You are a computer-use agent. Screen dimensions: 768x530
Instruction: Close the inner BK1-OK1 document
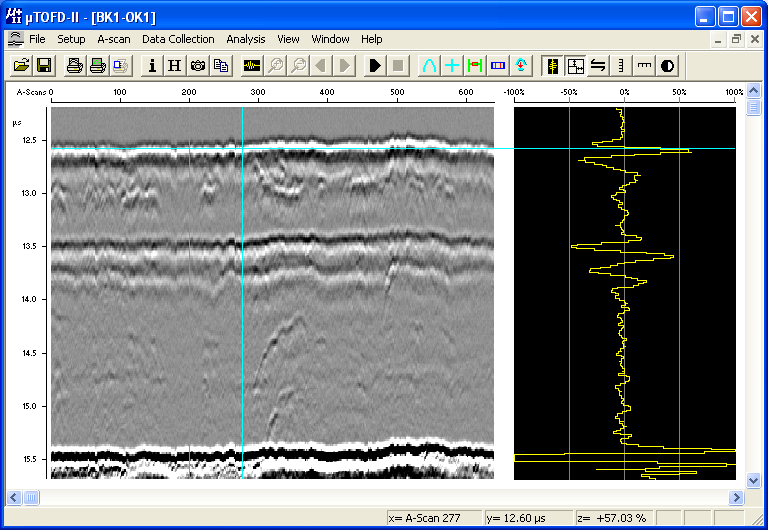755,40
